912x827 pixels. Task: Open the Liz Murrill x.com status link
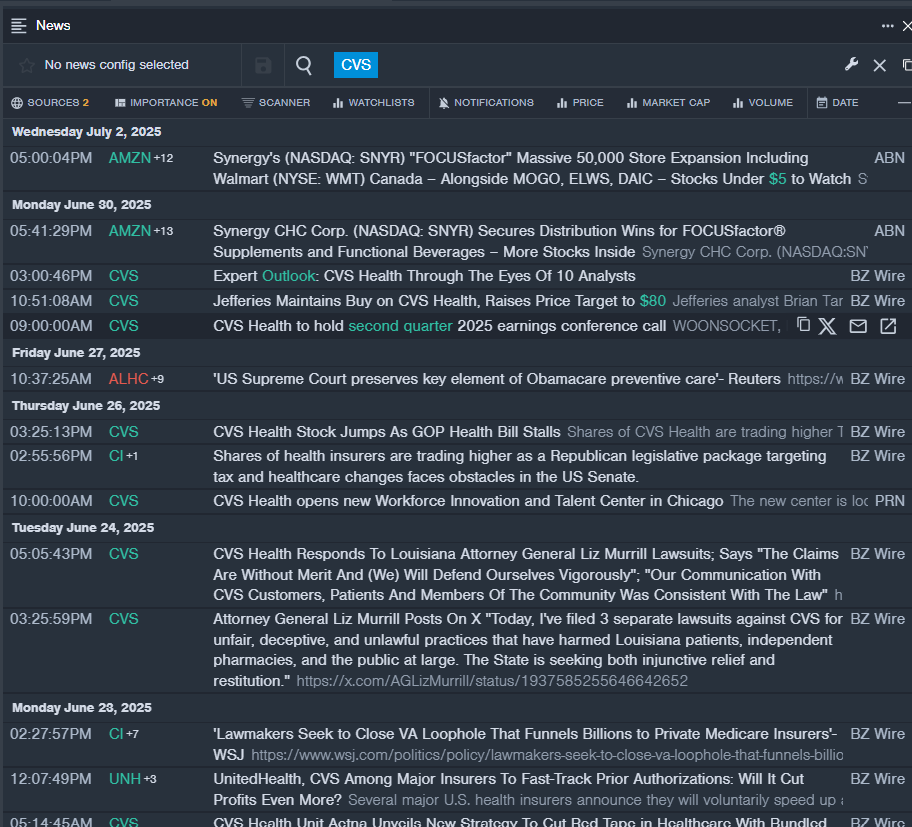click(x=492, y=681)
